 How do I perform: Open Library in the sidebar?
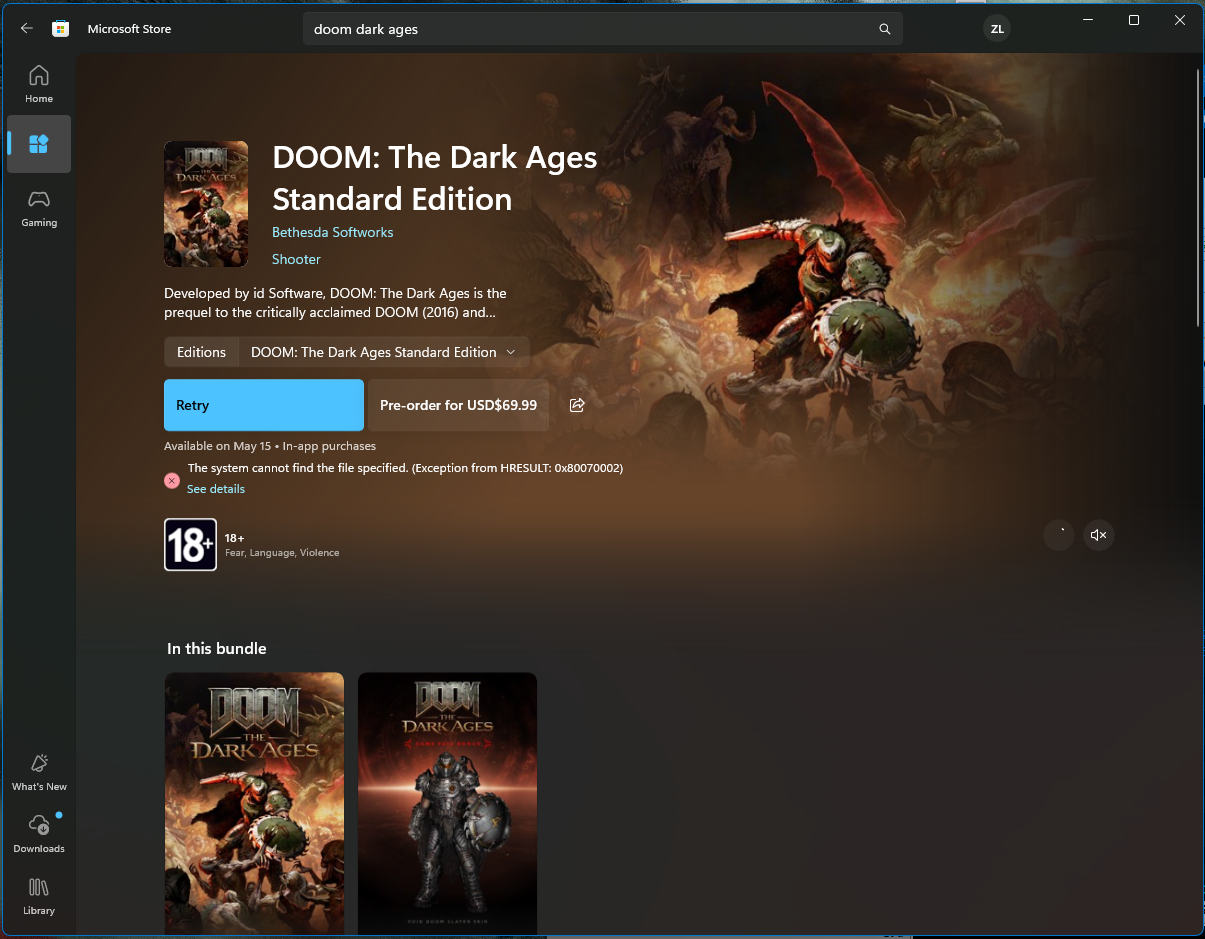(x=39, y=896)
